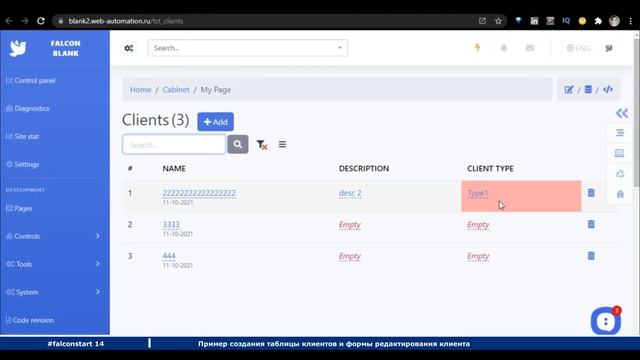Viewport: 640px width, 360px height.
Task: Expand the System sidebar section
Action: (x=53, y=292)
